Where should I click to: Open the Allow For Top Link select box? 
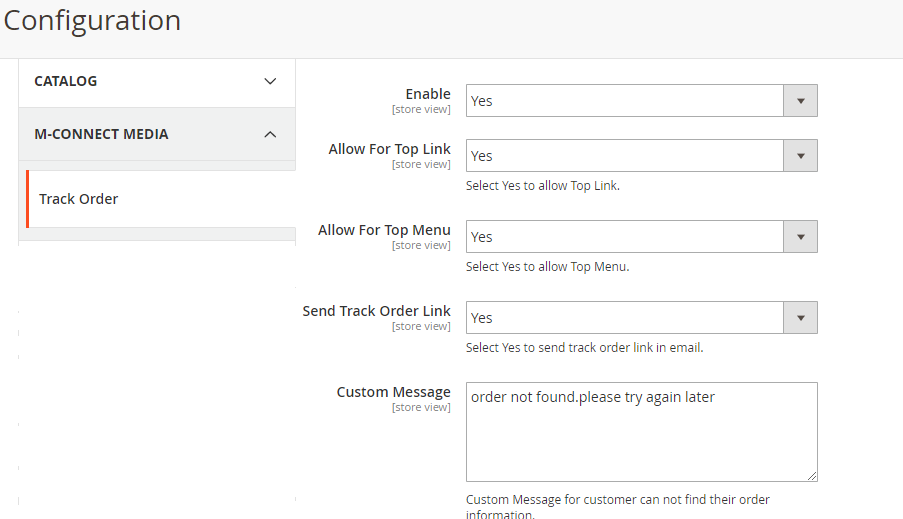tap(625, 156)
